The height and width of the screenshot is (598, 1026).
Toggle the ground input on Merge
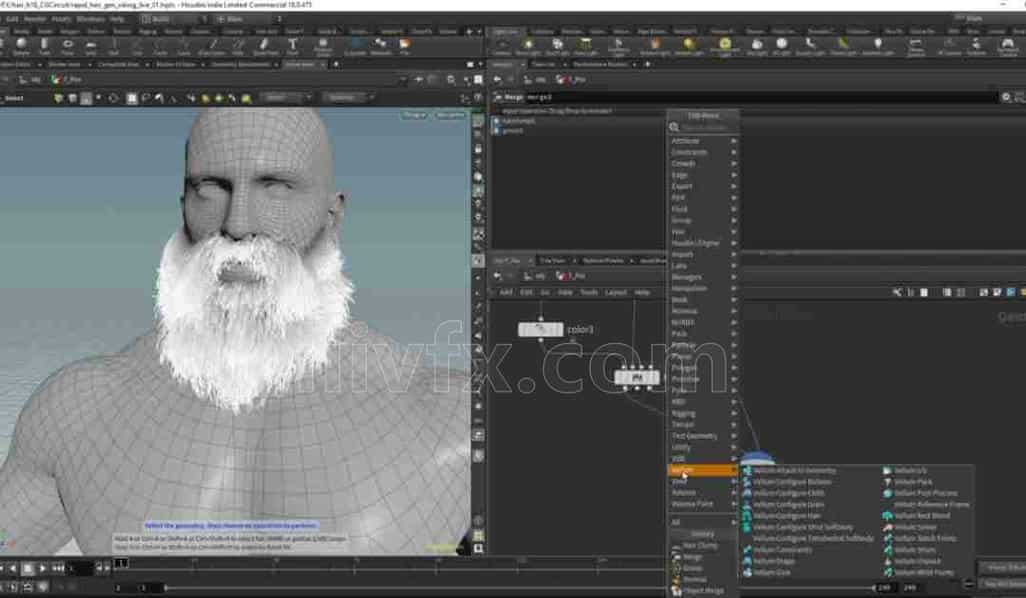point(496,130)
